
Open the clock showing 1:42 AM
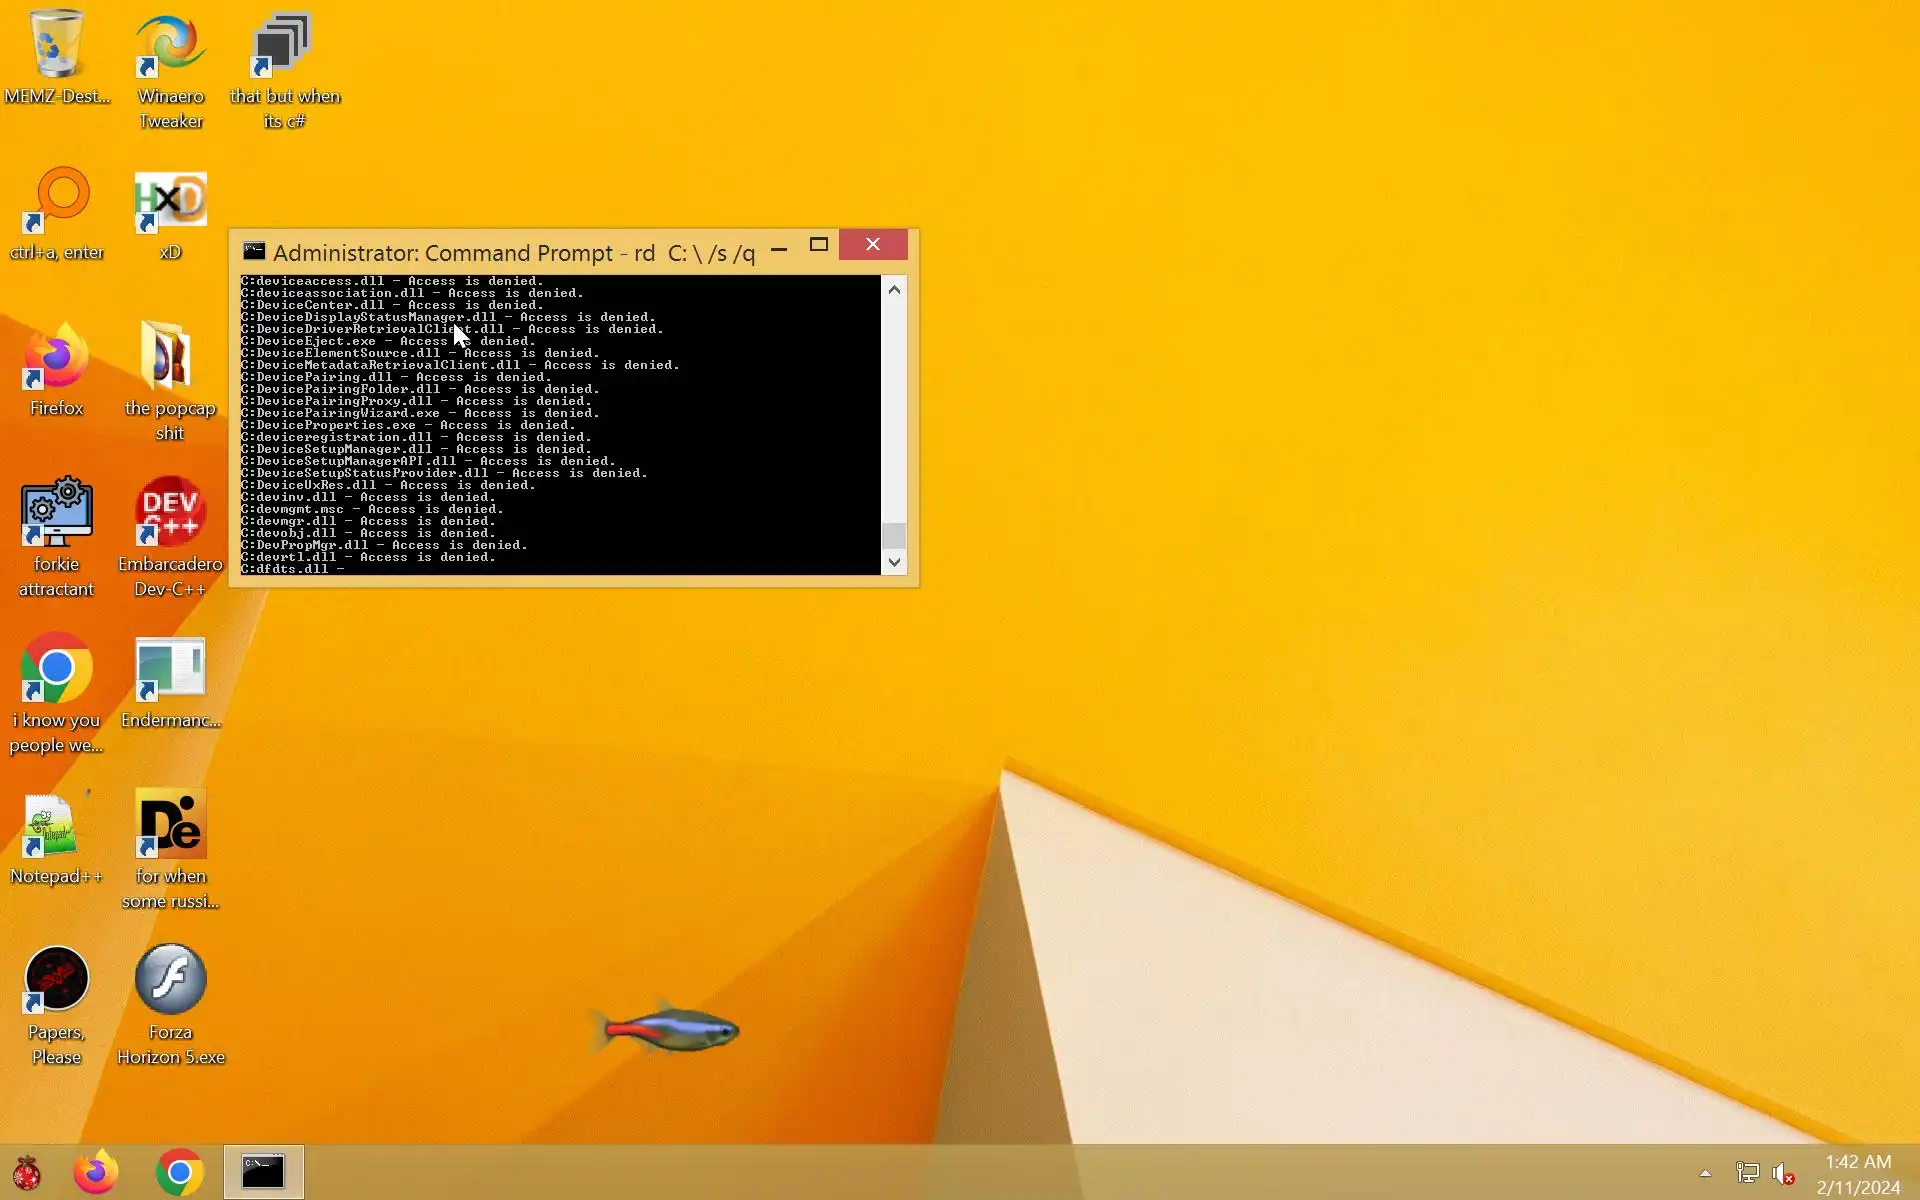click(x=1858, y=1174)
